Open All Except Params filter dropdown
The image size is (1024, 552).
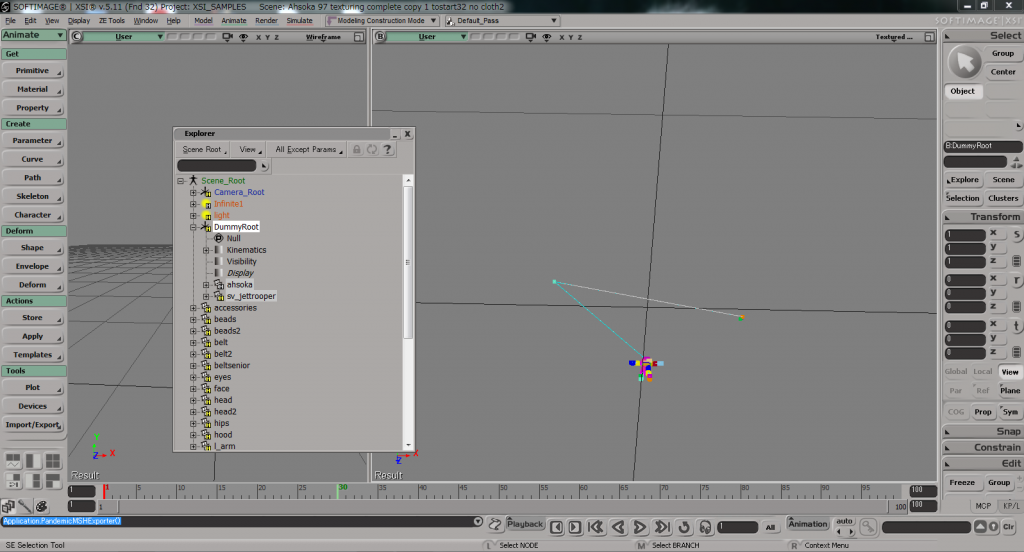308,150
